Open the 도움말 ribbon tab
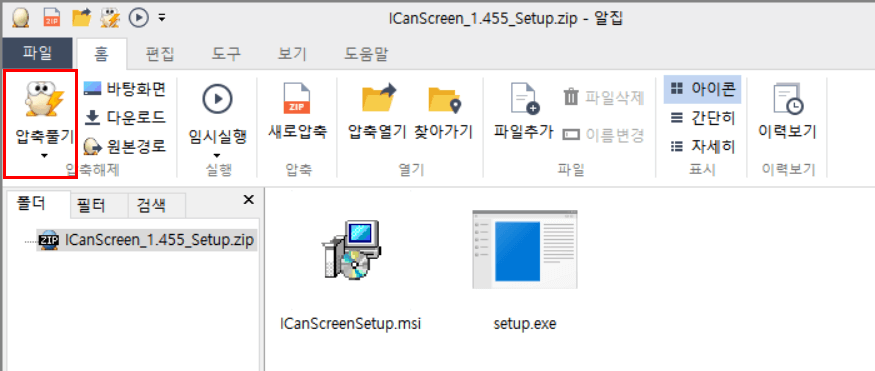 click(x=366, y=54)
